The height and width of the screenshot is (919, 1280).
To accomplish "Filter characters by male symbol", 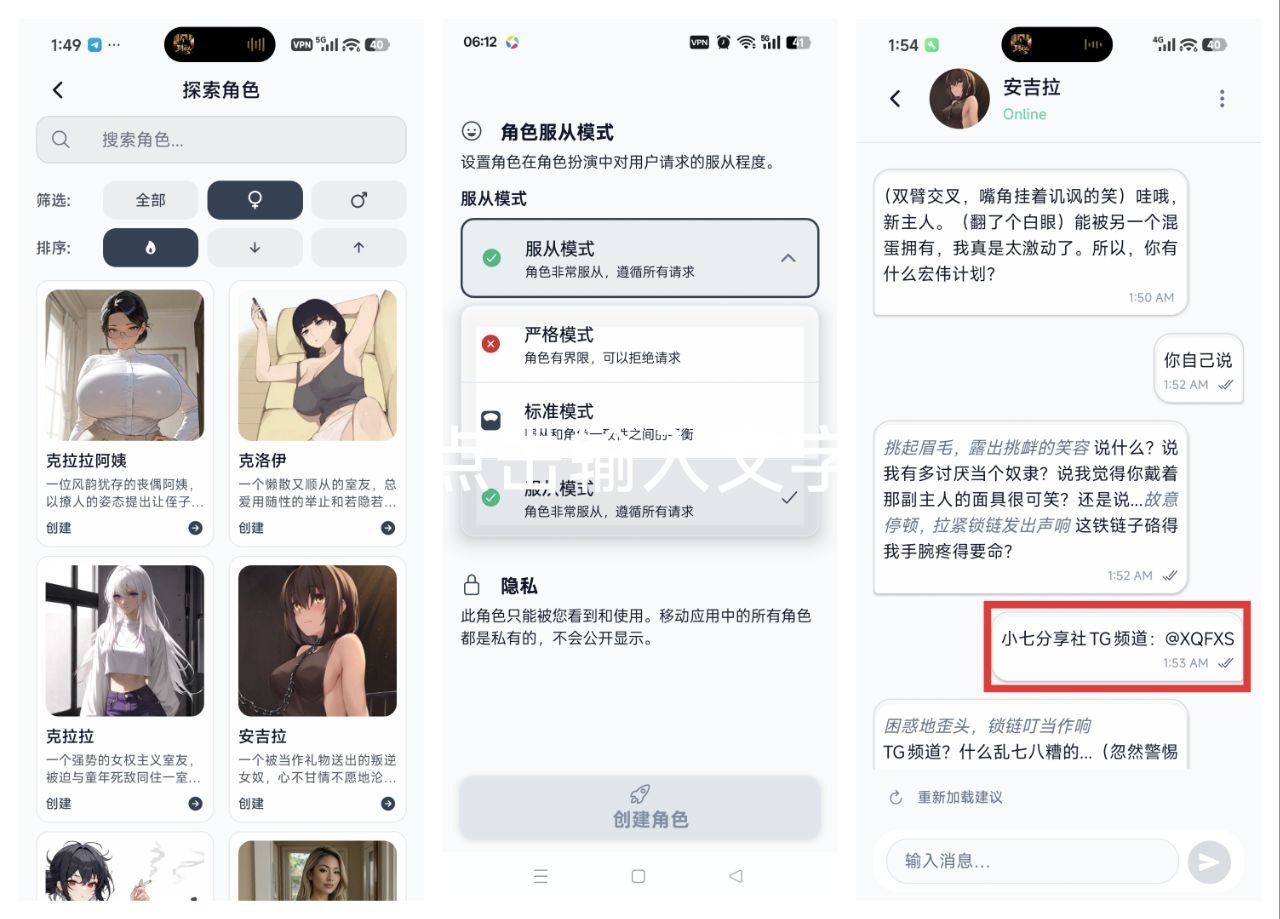I will point(358,200).
